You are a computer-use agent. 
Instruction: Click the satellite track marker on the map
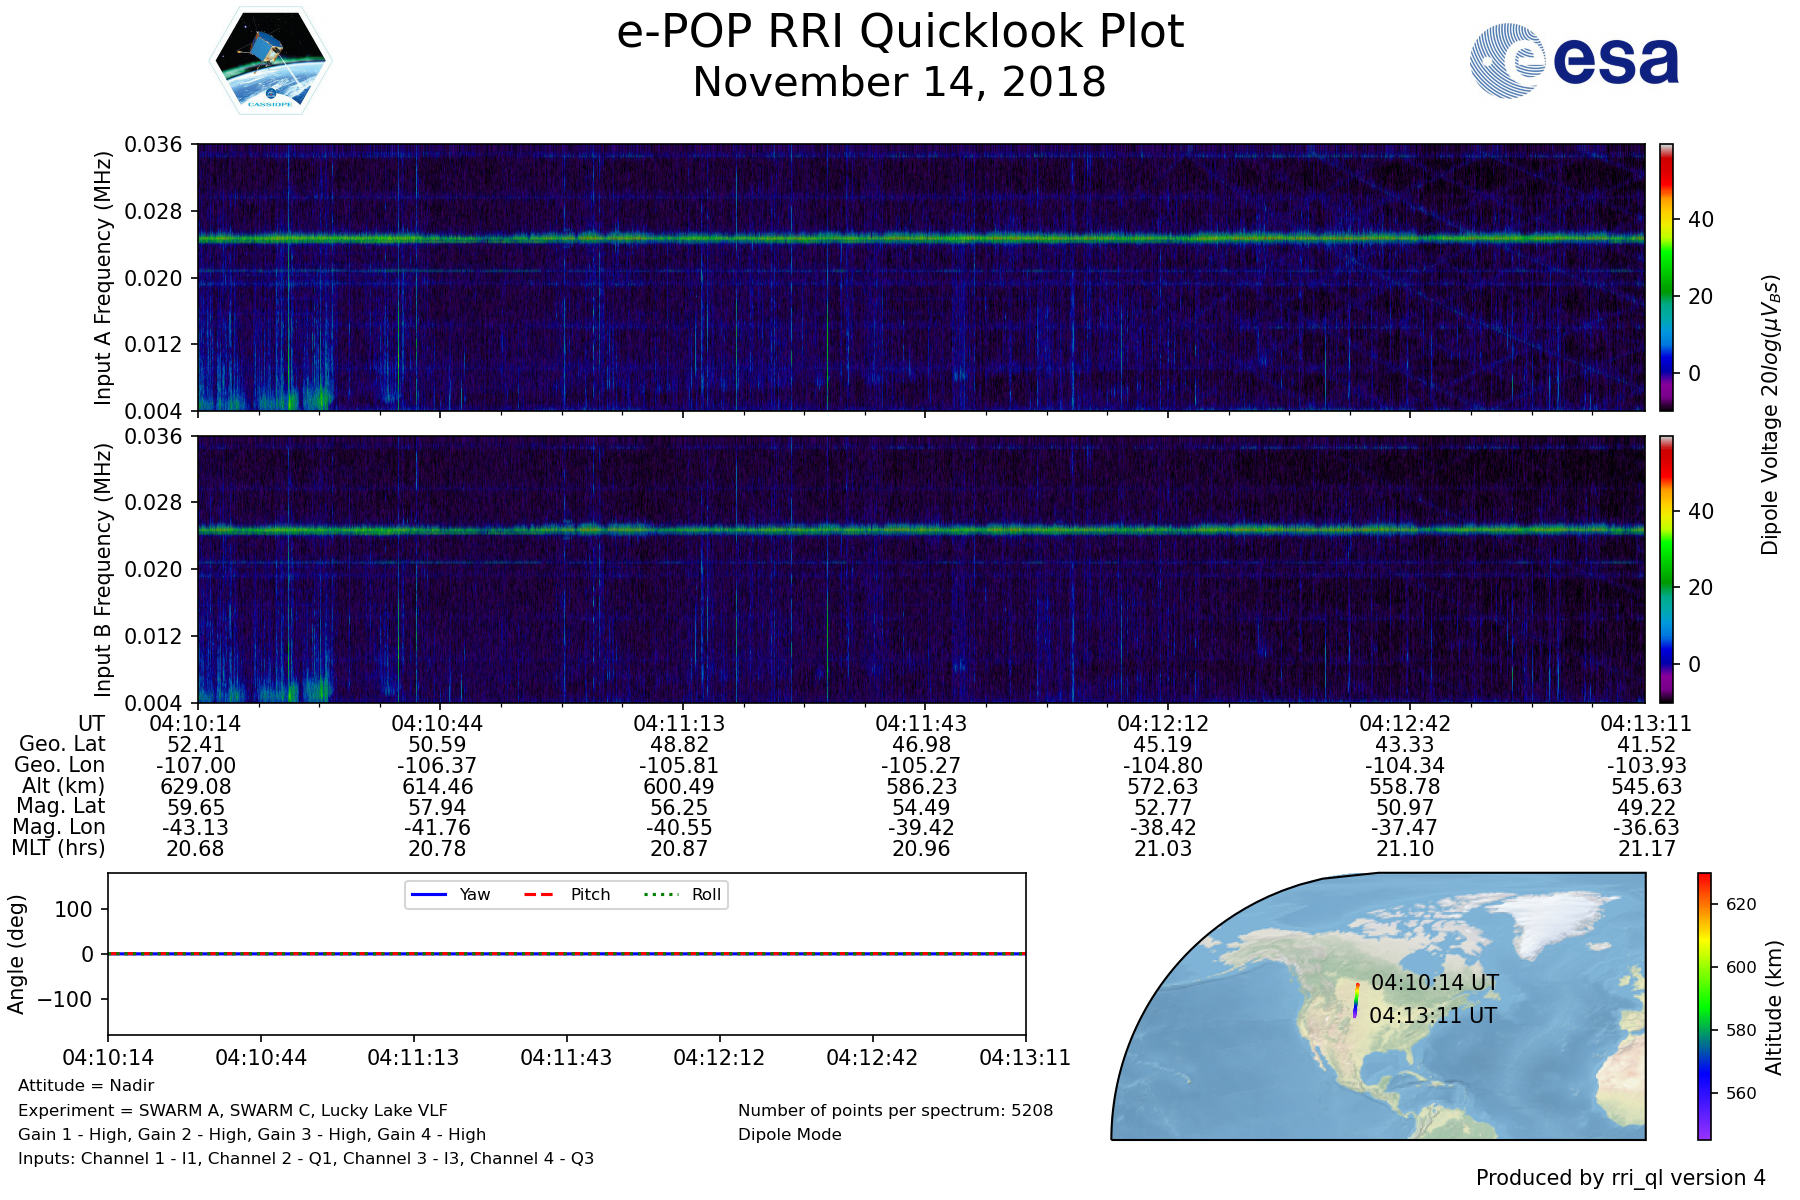[1356, 1001]
